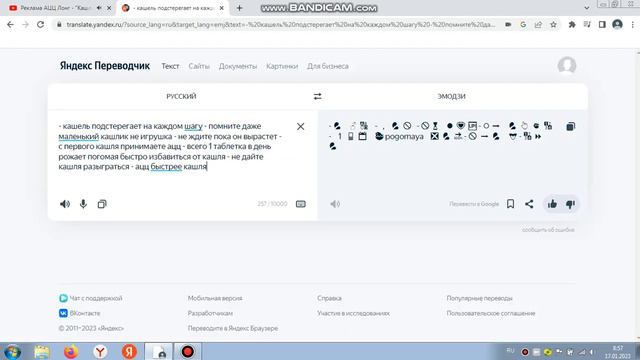640x360 pixels.
Task: Open Bandicam recorder in taskbar
Action: pyautogui.click(x=188, y=352)
